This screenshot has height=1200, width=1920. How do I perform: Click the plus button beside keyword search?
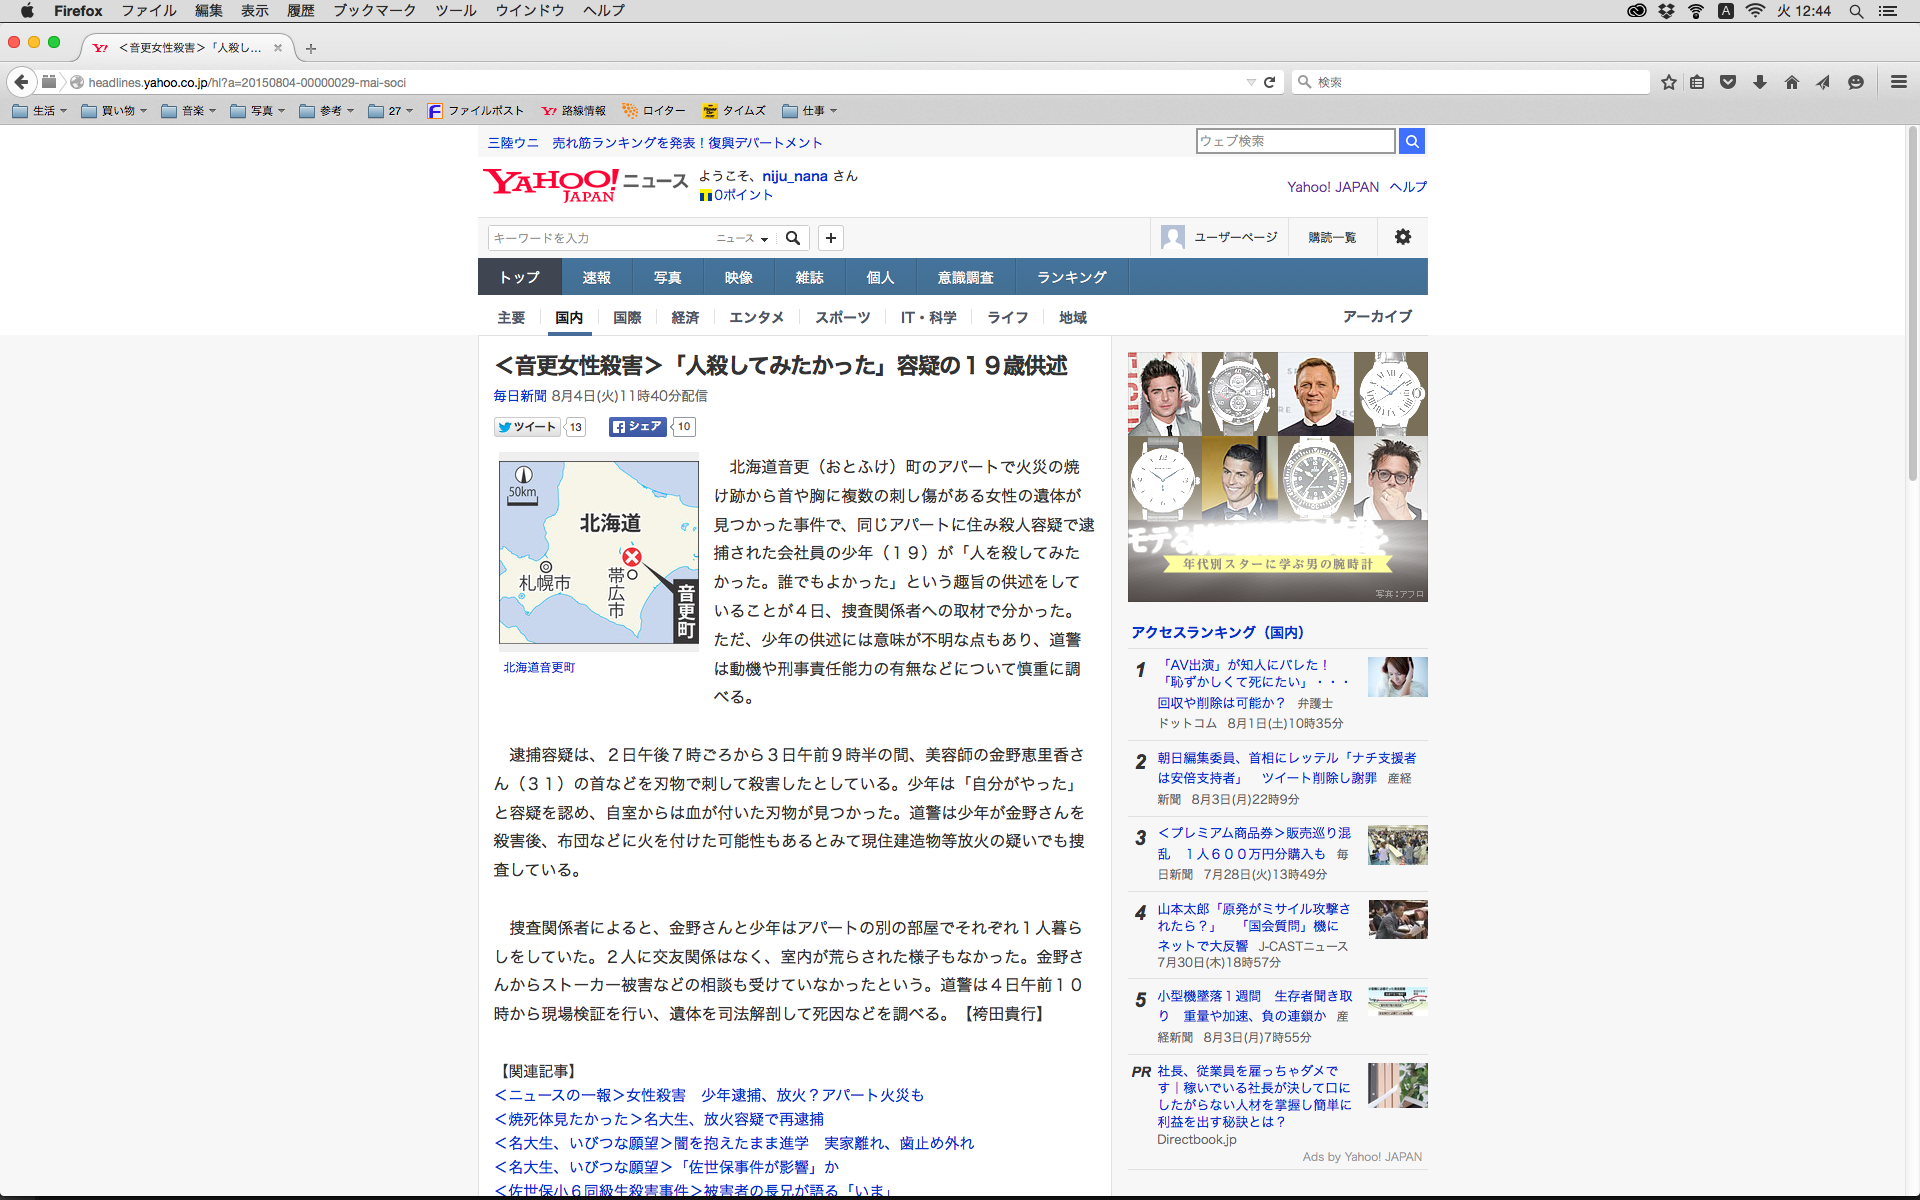(830, 238)
